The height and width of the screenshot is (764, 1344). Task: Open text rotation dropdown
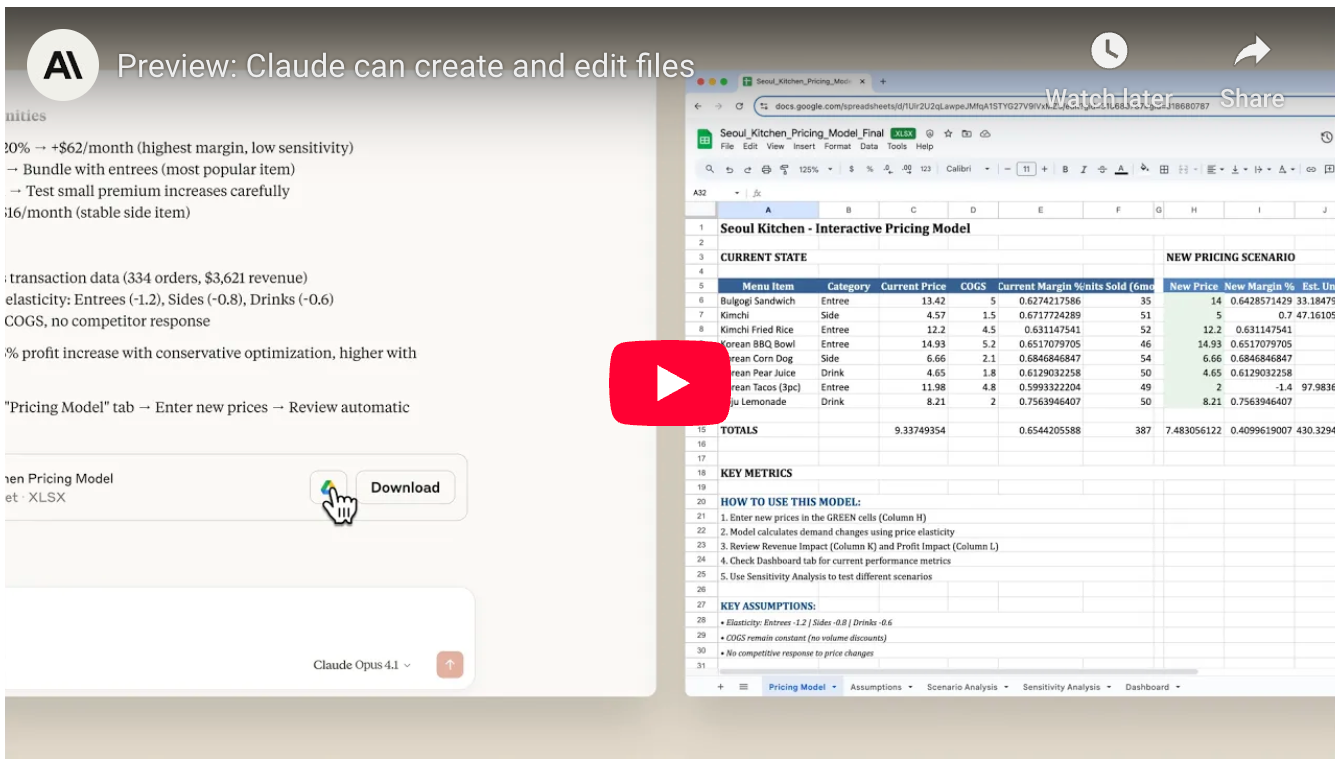point(1286,169)
